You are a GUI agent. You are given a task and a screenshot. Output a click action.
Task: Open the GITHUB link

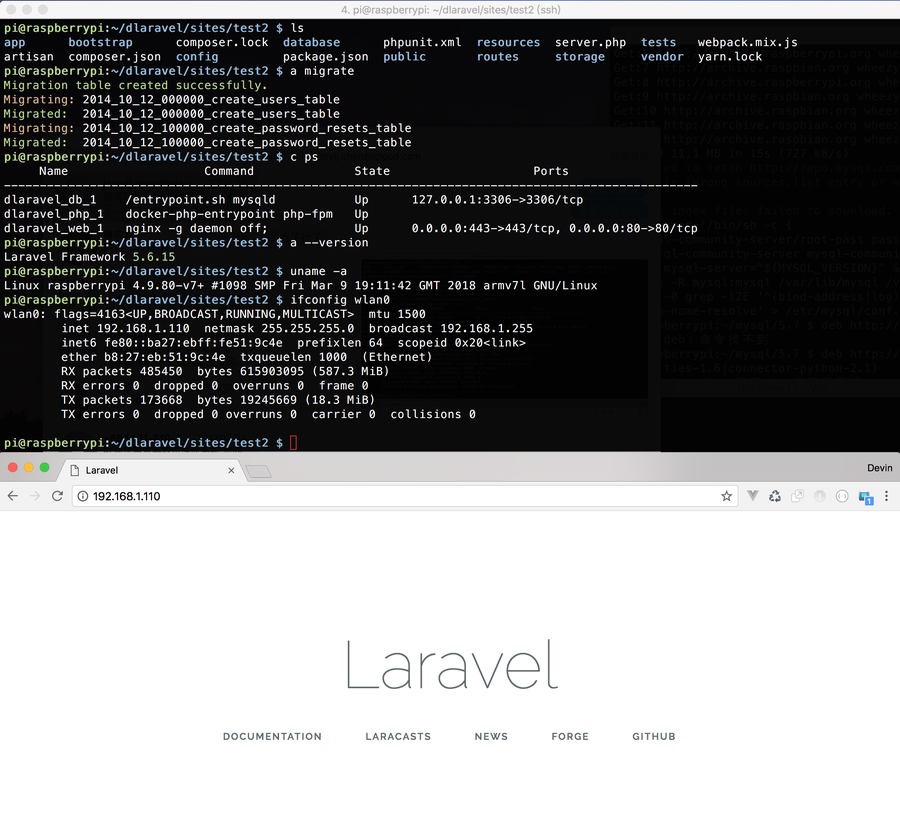(x=654, y=736)
